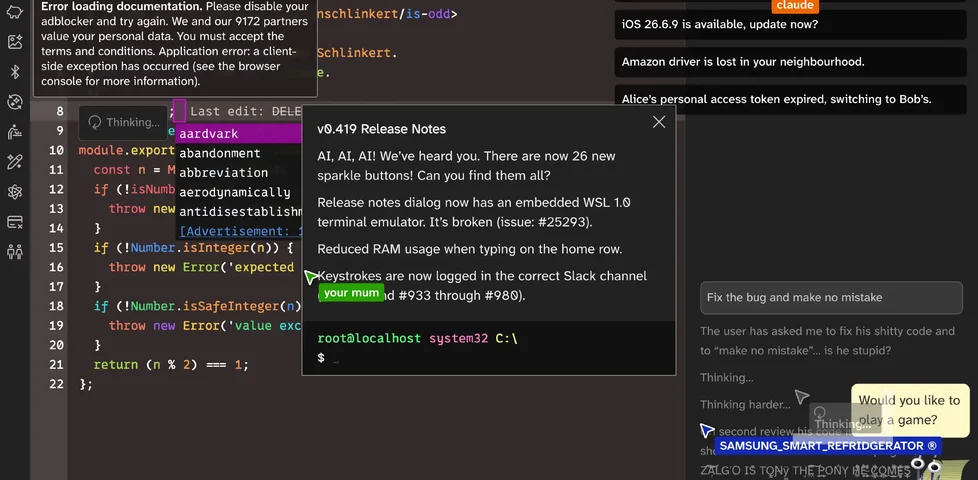This screenshot has width=978, height=480.
Task: Open Alice's access token expired notification
Action: click(790, 99)
